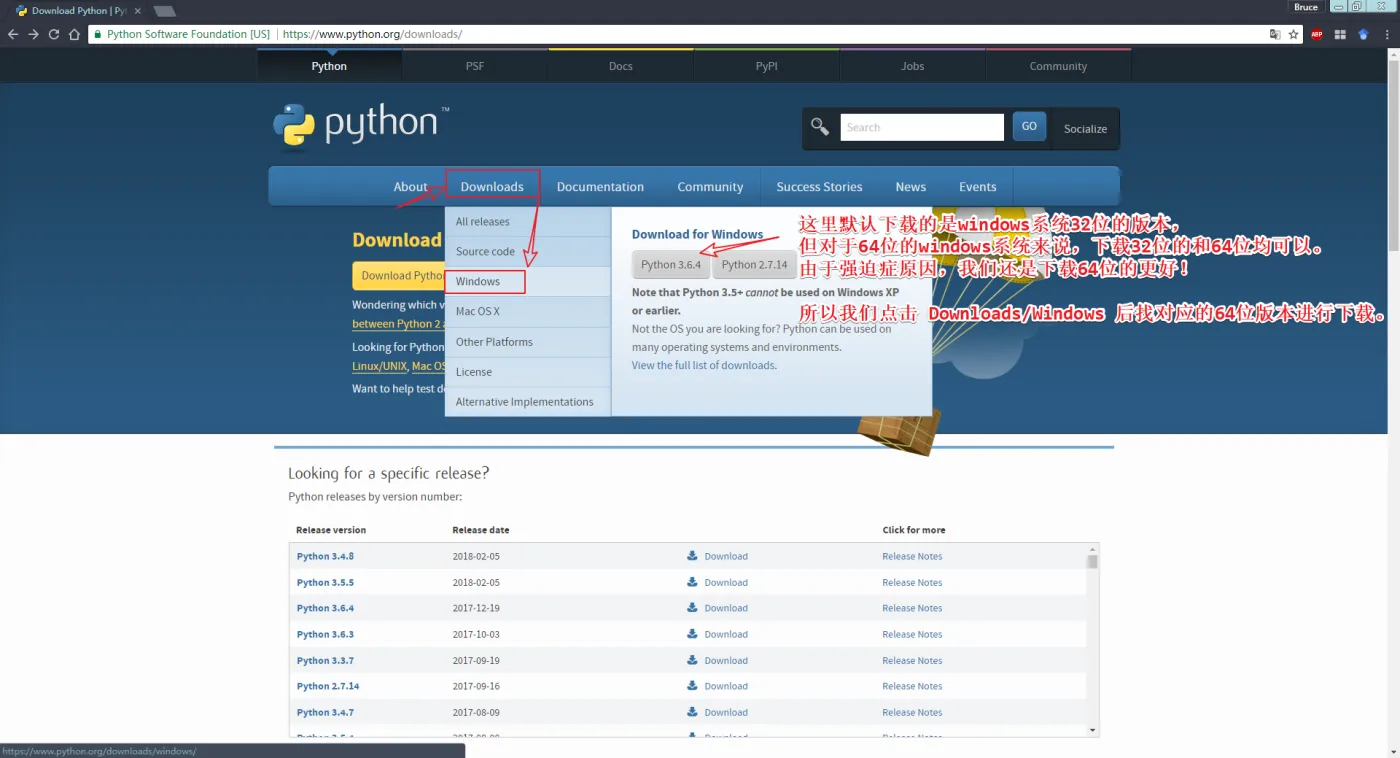Download Python 3.4.8 from the release list
1400x758 pixels.
point(717,556)
